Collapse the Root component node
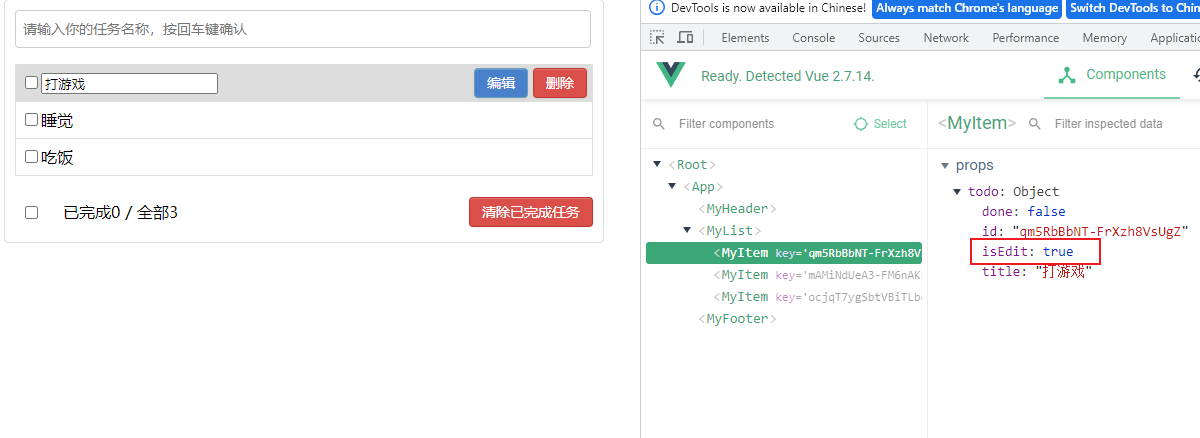The image size is (1200, 438). pyautogui.click(x=657, y=165)
